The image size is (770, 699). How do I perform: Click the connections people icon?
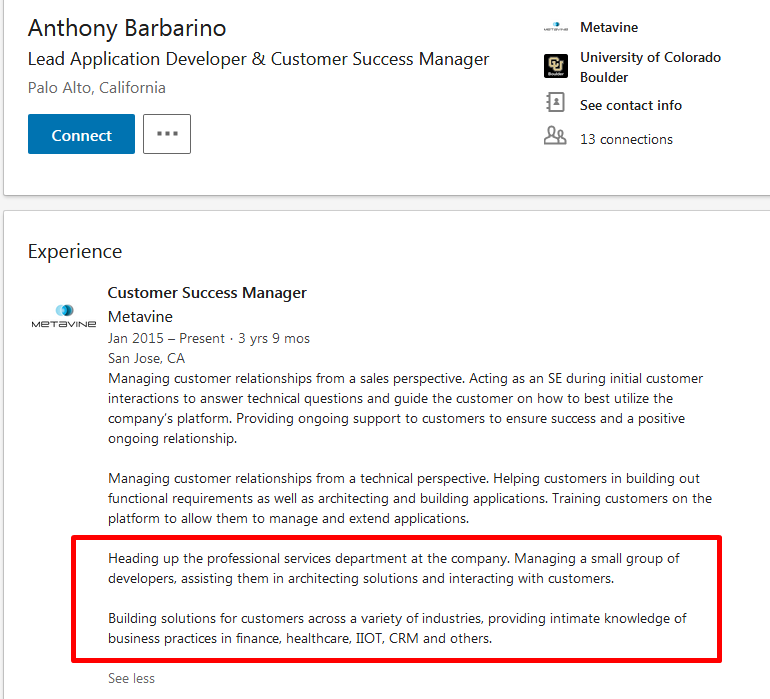[x=555, y=136]
